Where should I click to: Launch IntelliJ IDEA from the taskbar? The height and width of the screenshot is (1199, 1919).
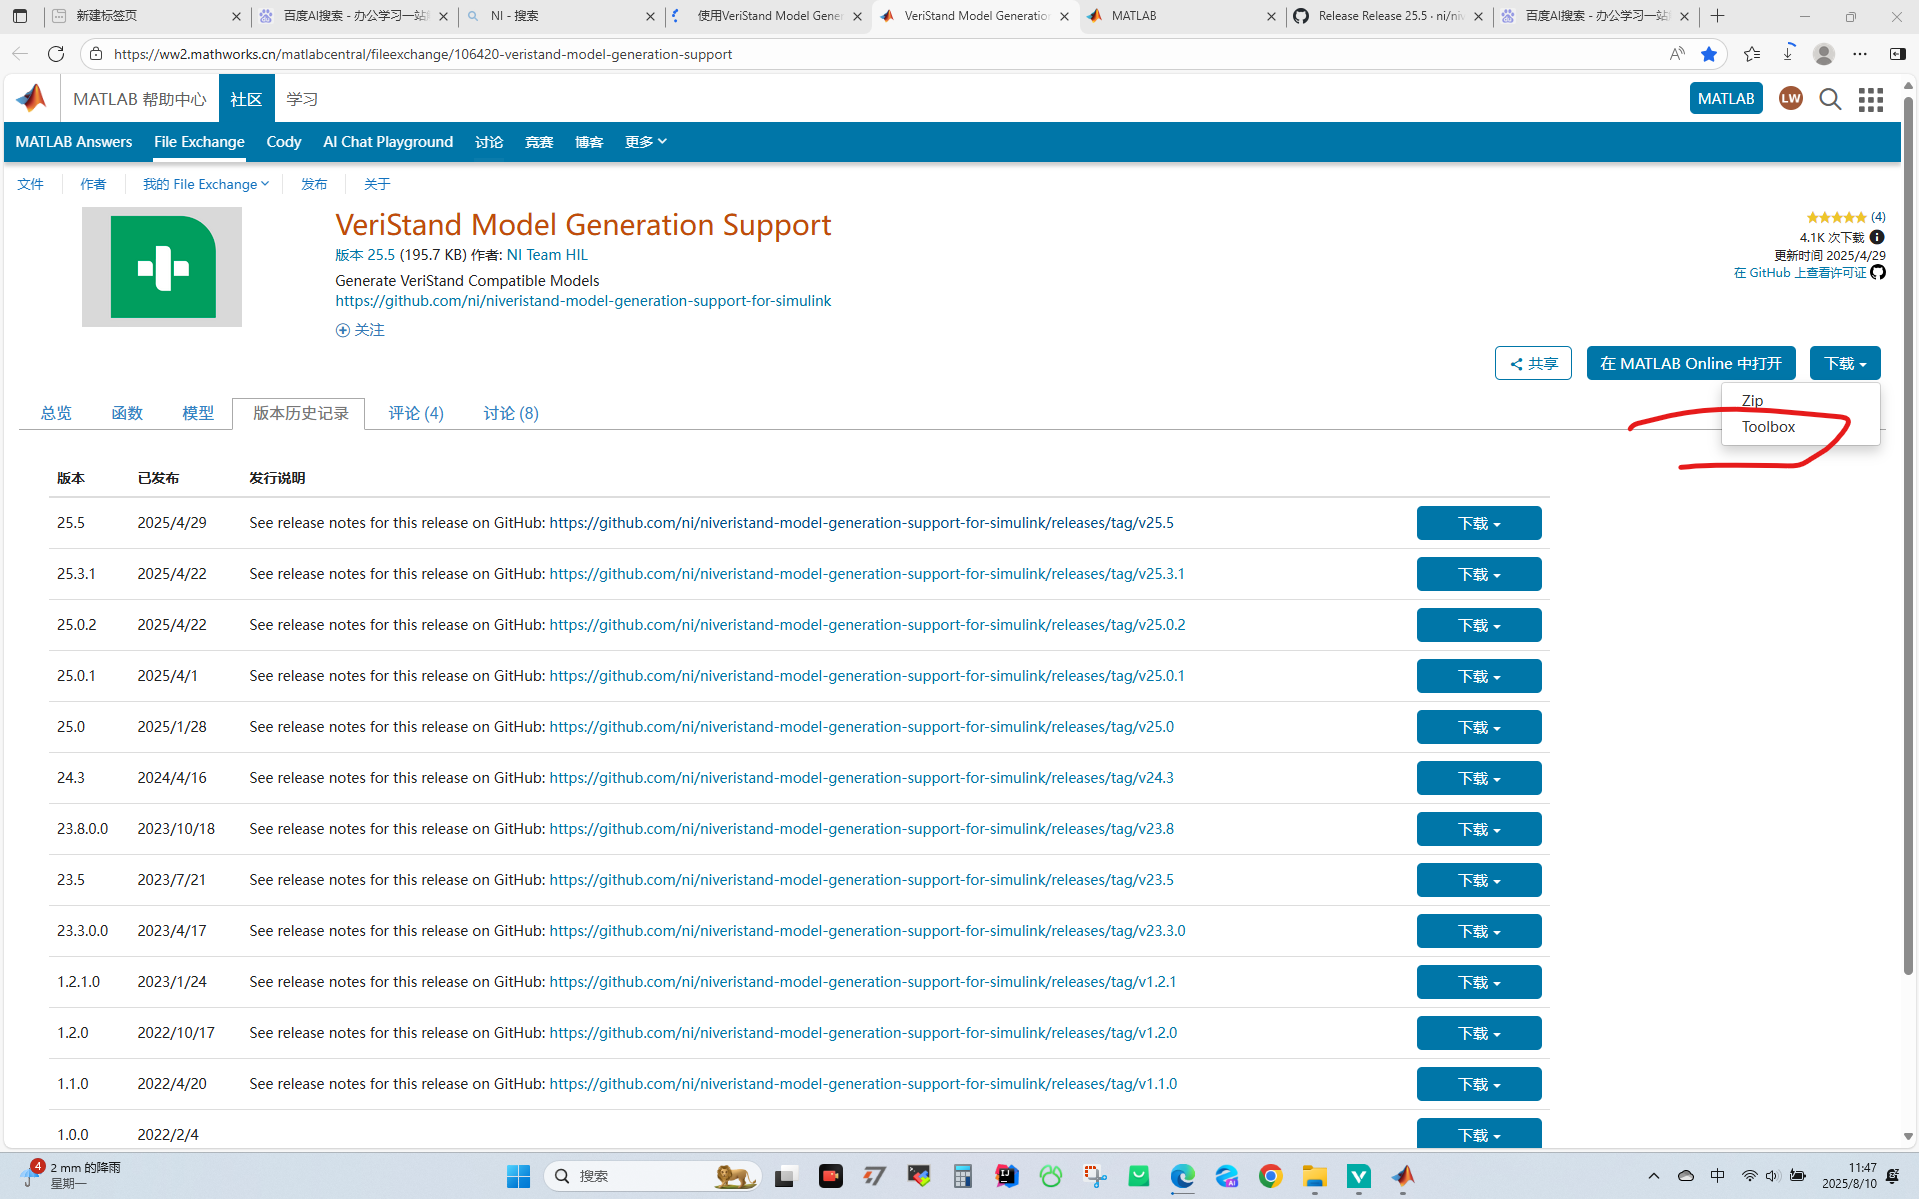(x=1006, y=1177)
